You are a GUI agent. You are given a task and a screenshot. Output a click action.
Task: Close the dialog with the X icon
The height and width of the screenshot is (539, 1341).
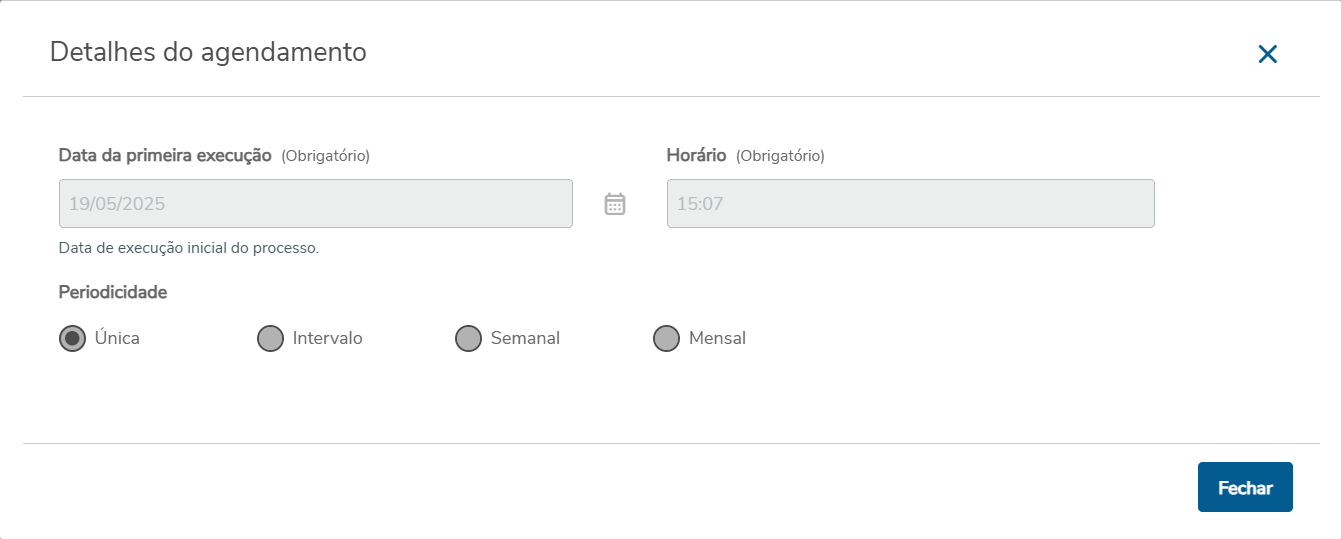click(x=1267, y=54)
